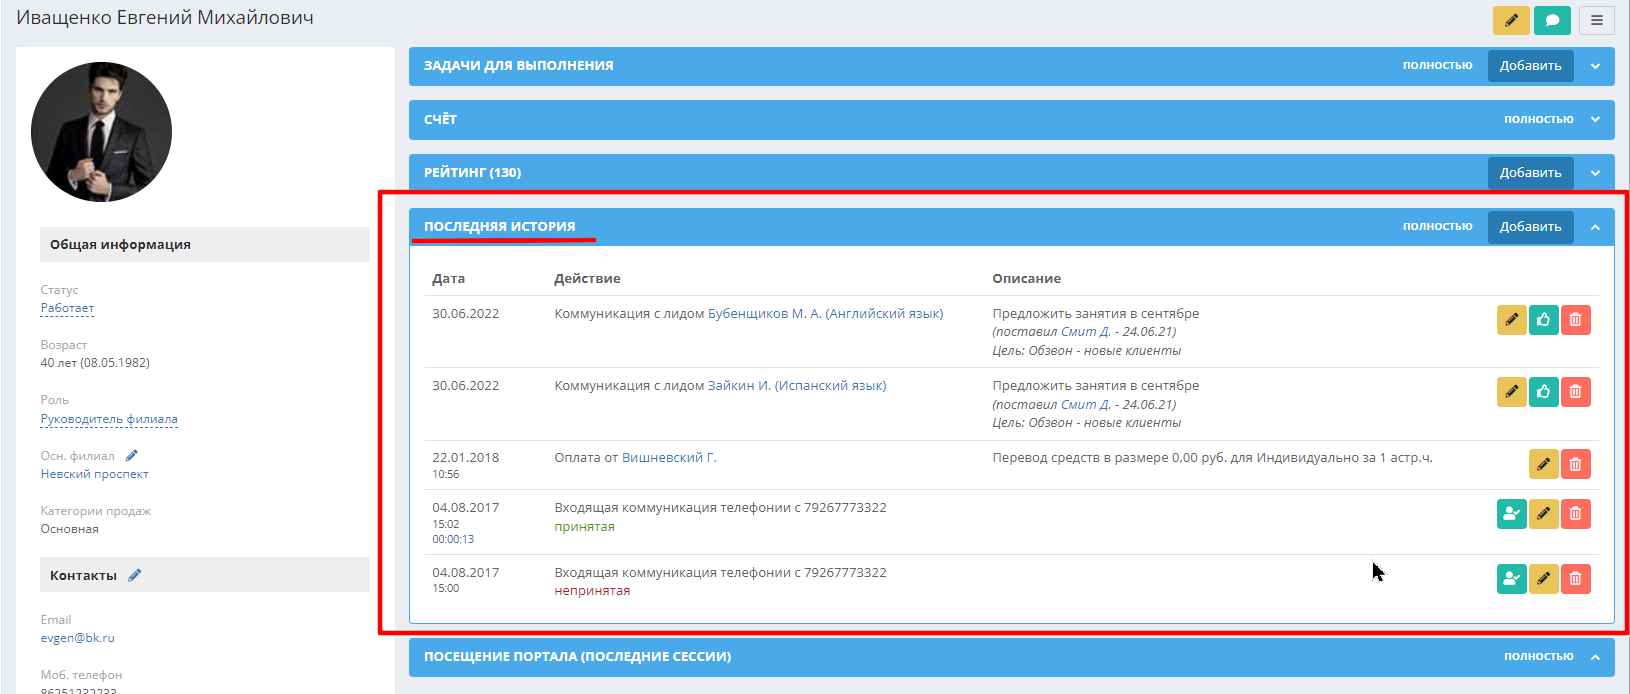Open lead Бубенщиков М. А. (Английский язык) link
The image size is (1630, 694).
(825, 314)
